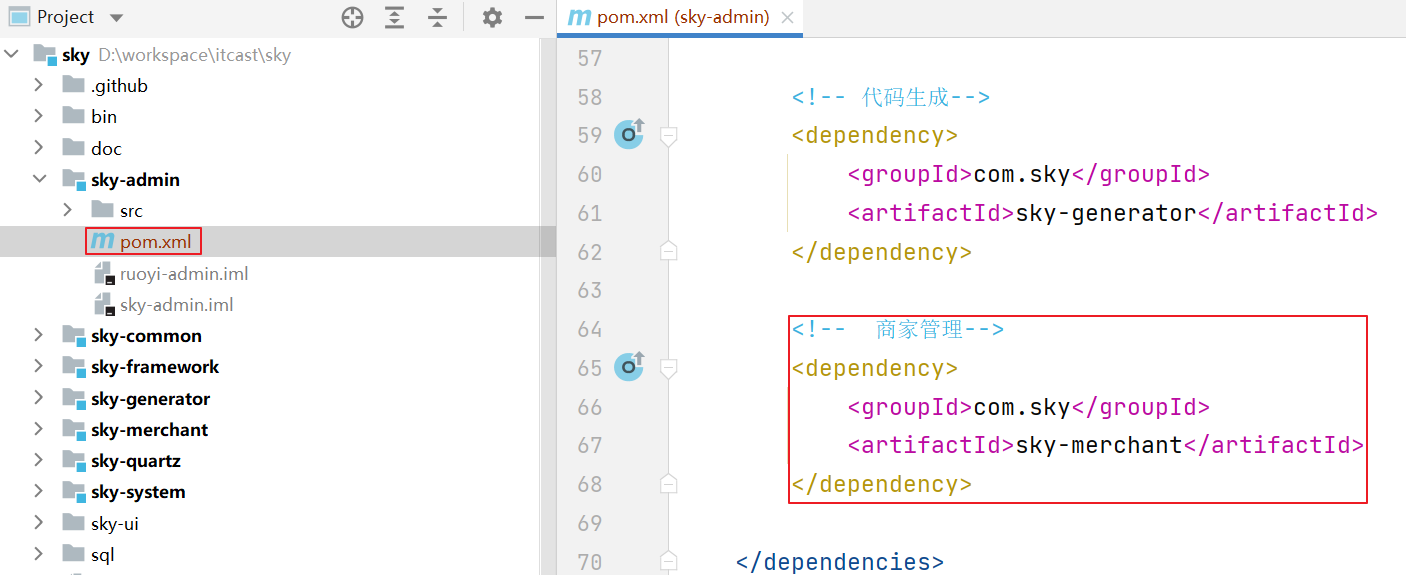
Task: Collapse the sky-admin folder
Action: (39, 179)
